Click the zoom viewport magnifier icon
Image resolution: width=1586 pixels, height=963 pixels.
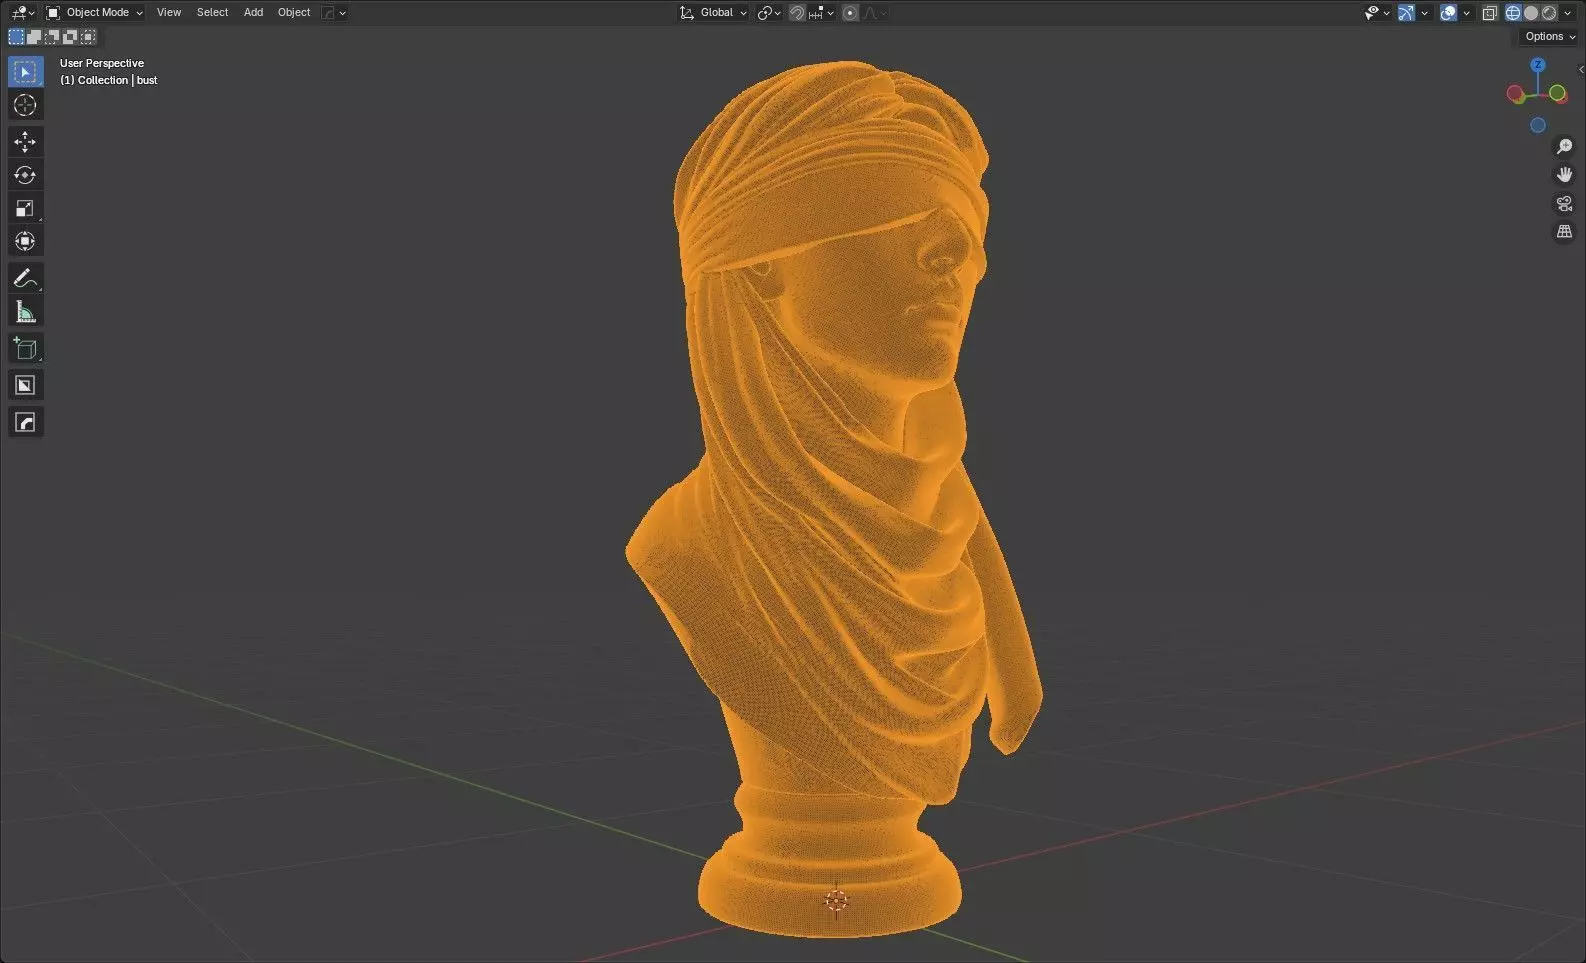pyautogui.click(x=1565, y=147)
